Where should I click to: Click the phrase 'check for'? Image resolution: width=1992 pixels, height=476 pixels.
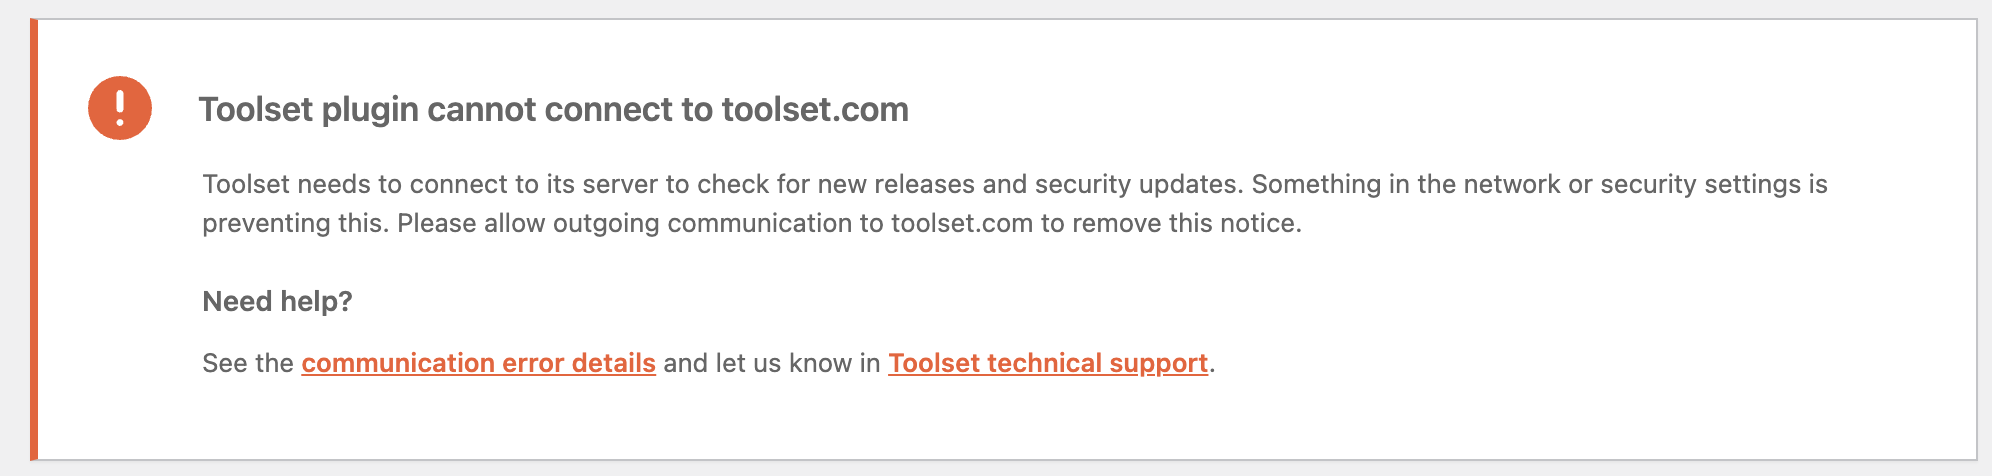tap(753, 184)
